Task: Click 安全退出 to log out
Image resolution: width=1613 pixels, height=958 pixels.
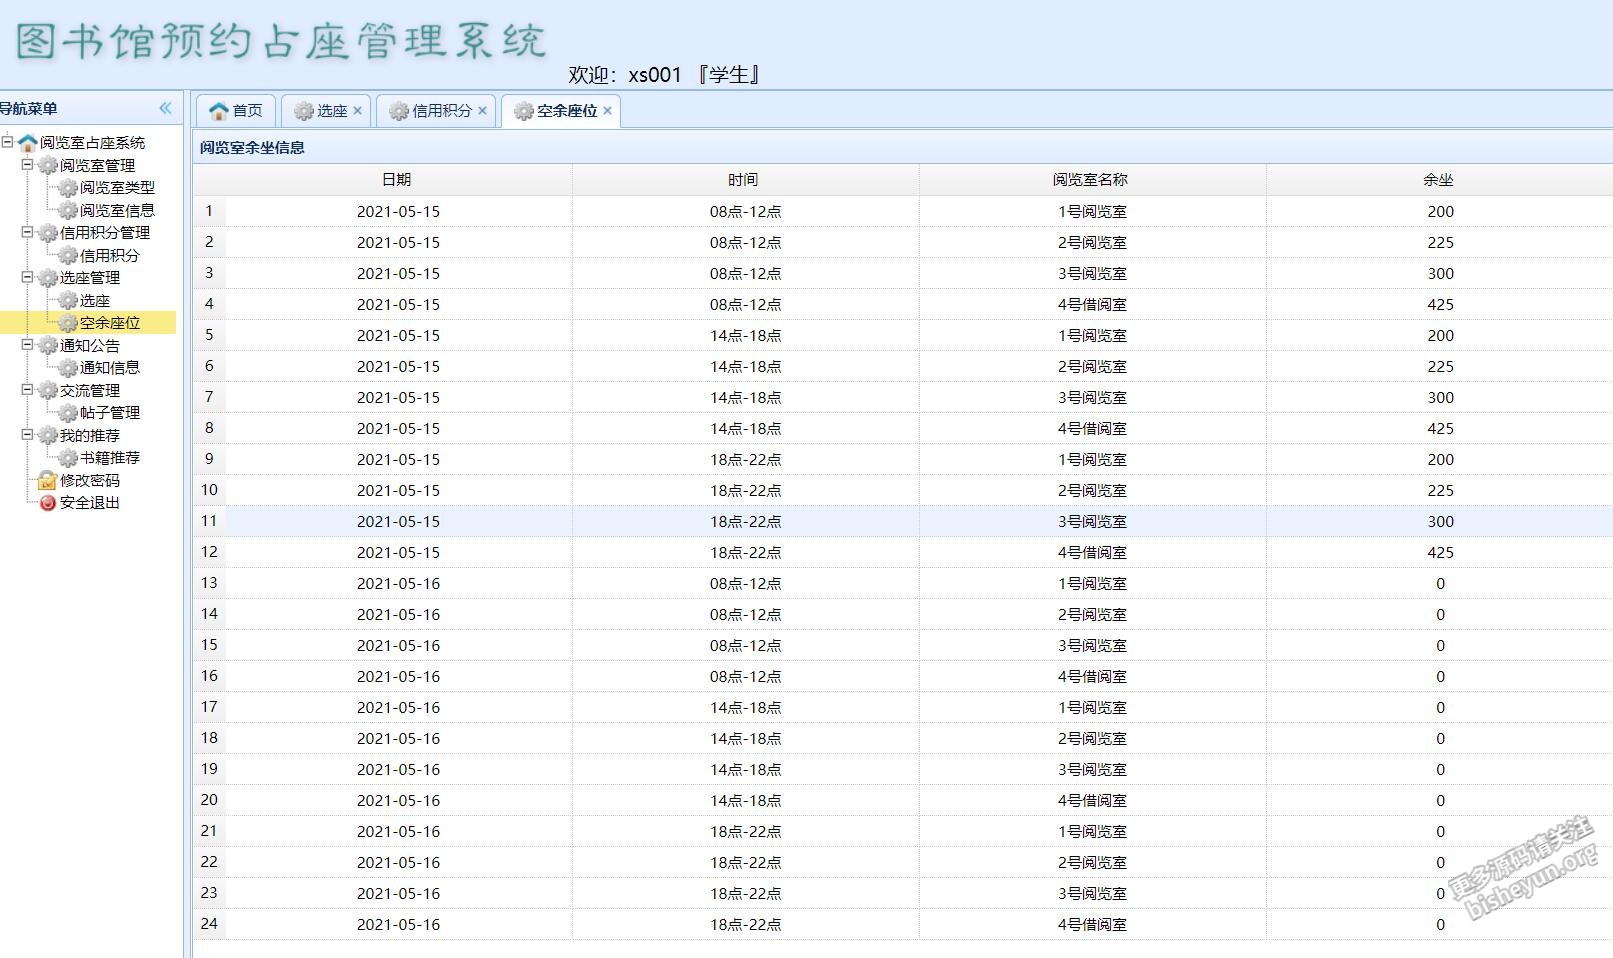Action: 90,503
